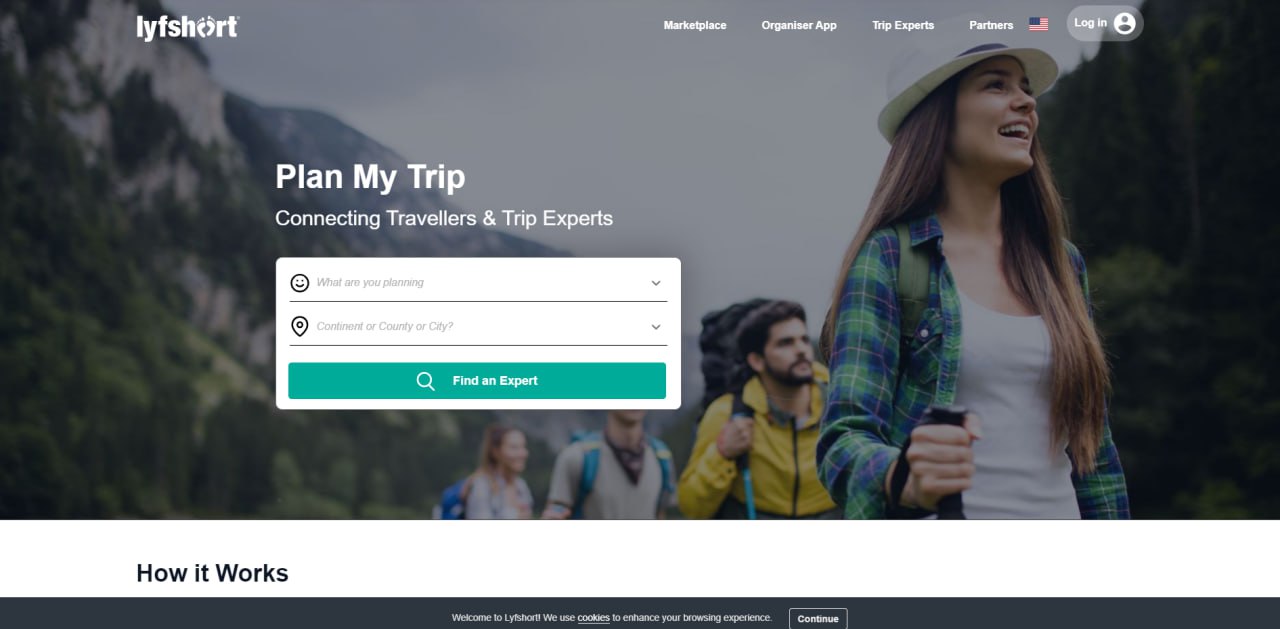
Task: Click the How it Works heading
Action: (x=212, y=573)
